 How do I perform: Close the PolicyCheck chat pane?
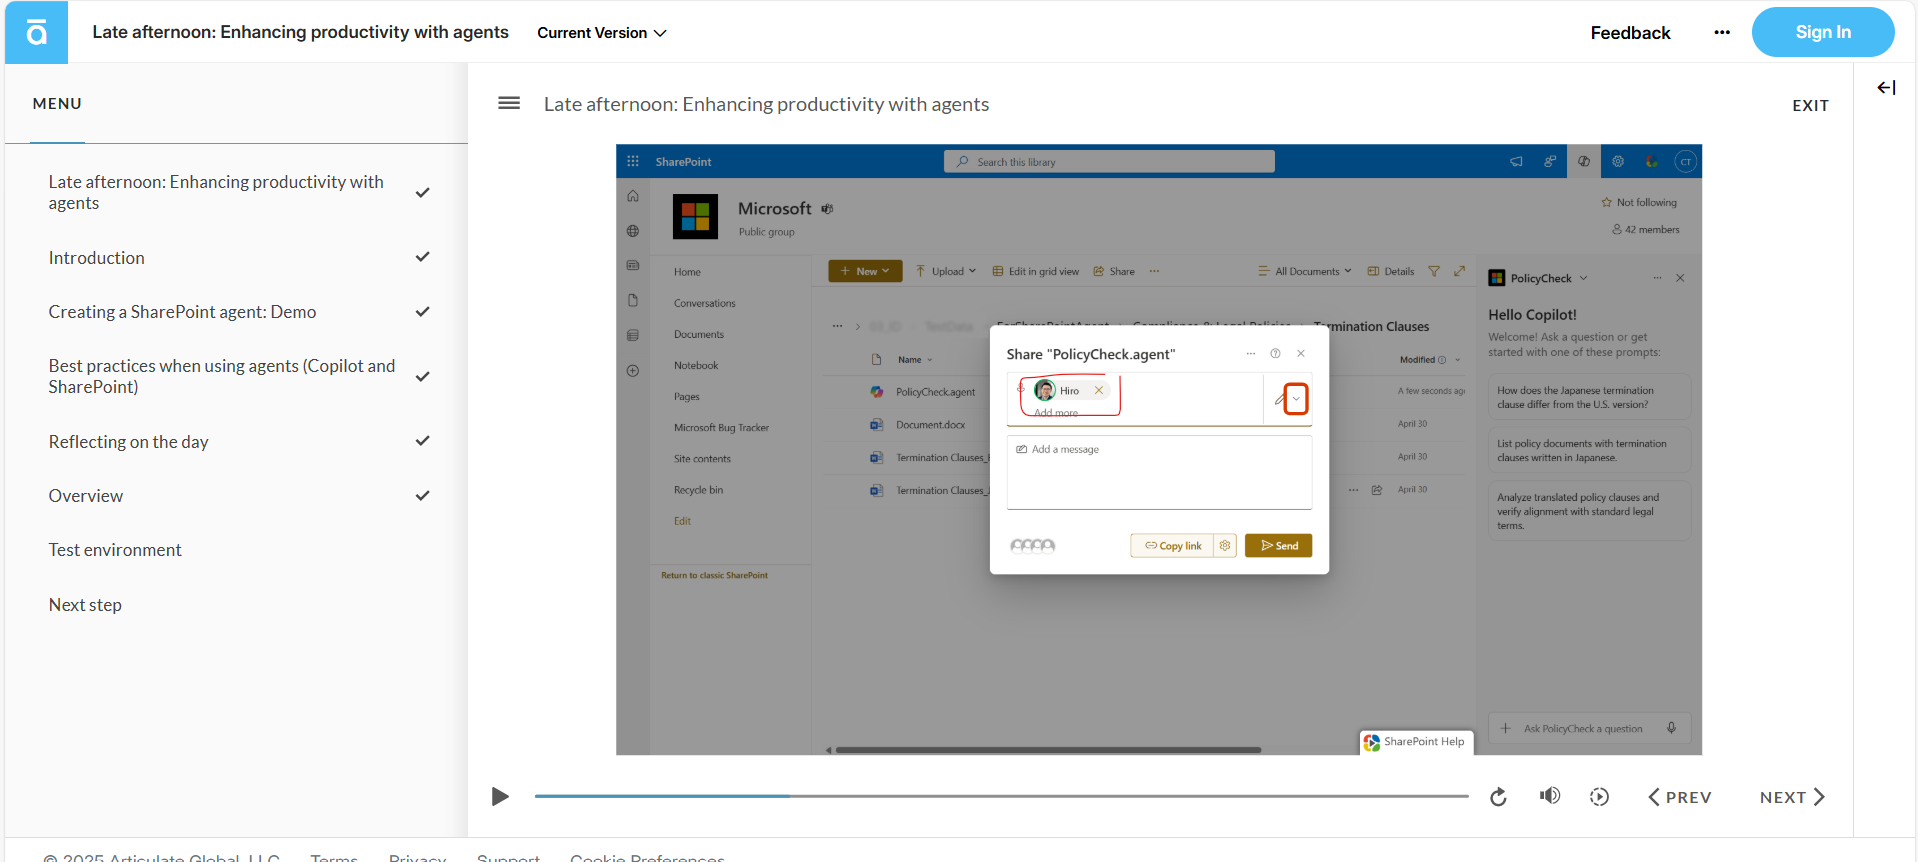(1680, 278)
